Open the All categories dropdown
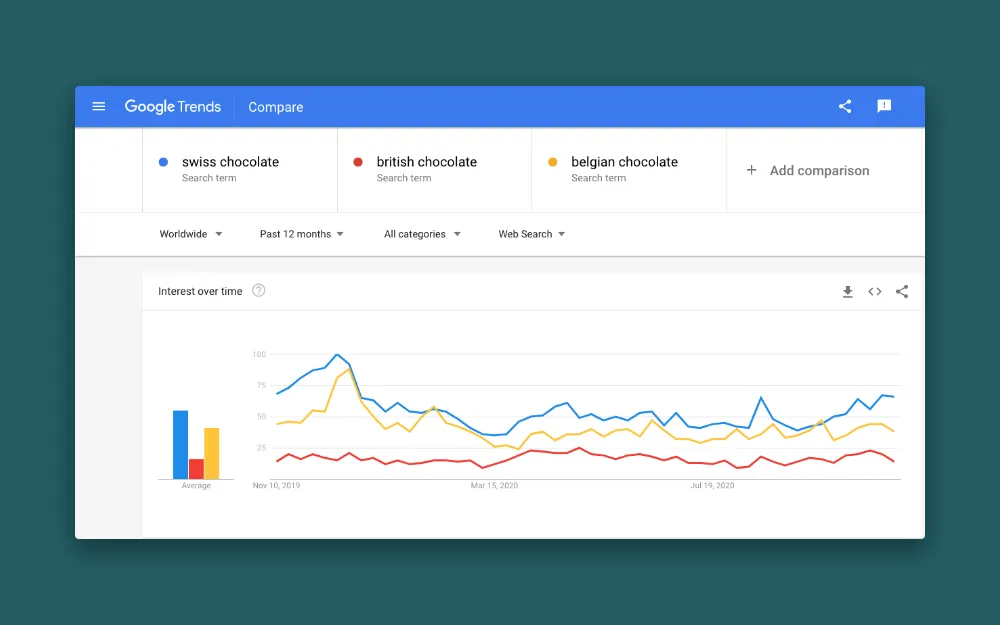Image resolution: width=1000 pixels, height=625 pixels. pos(422,234)
